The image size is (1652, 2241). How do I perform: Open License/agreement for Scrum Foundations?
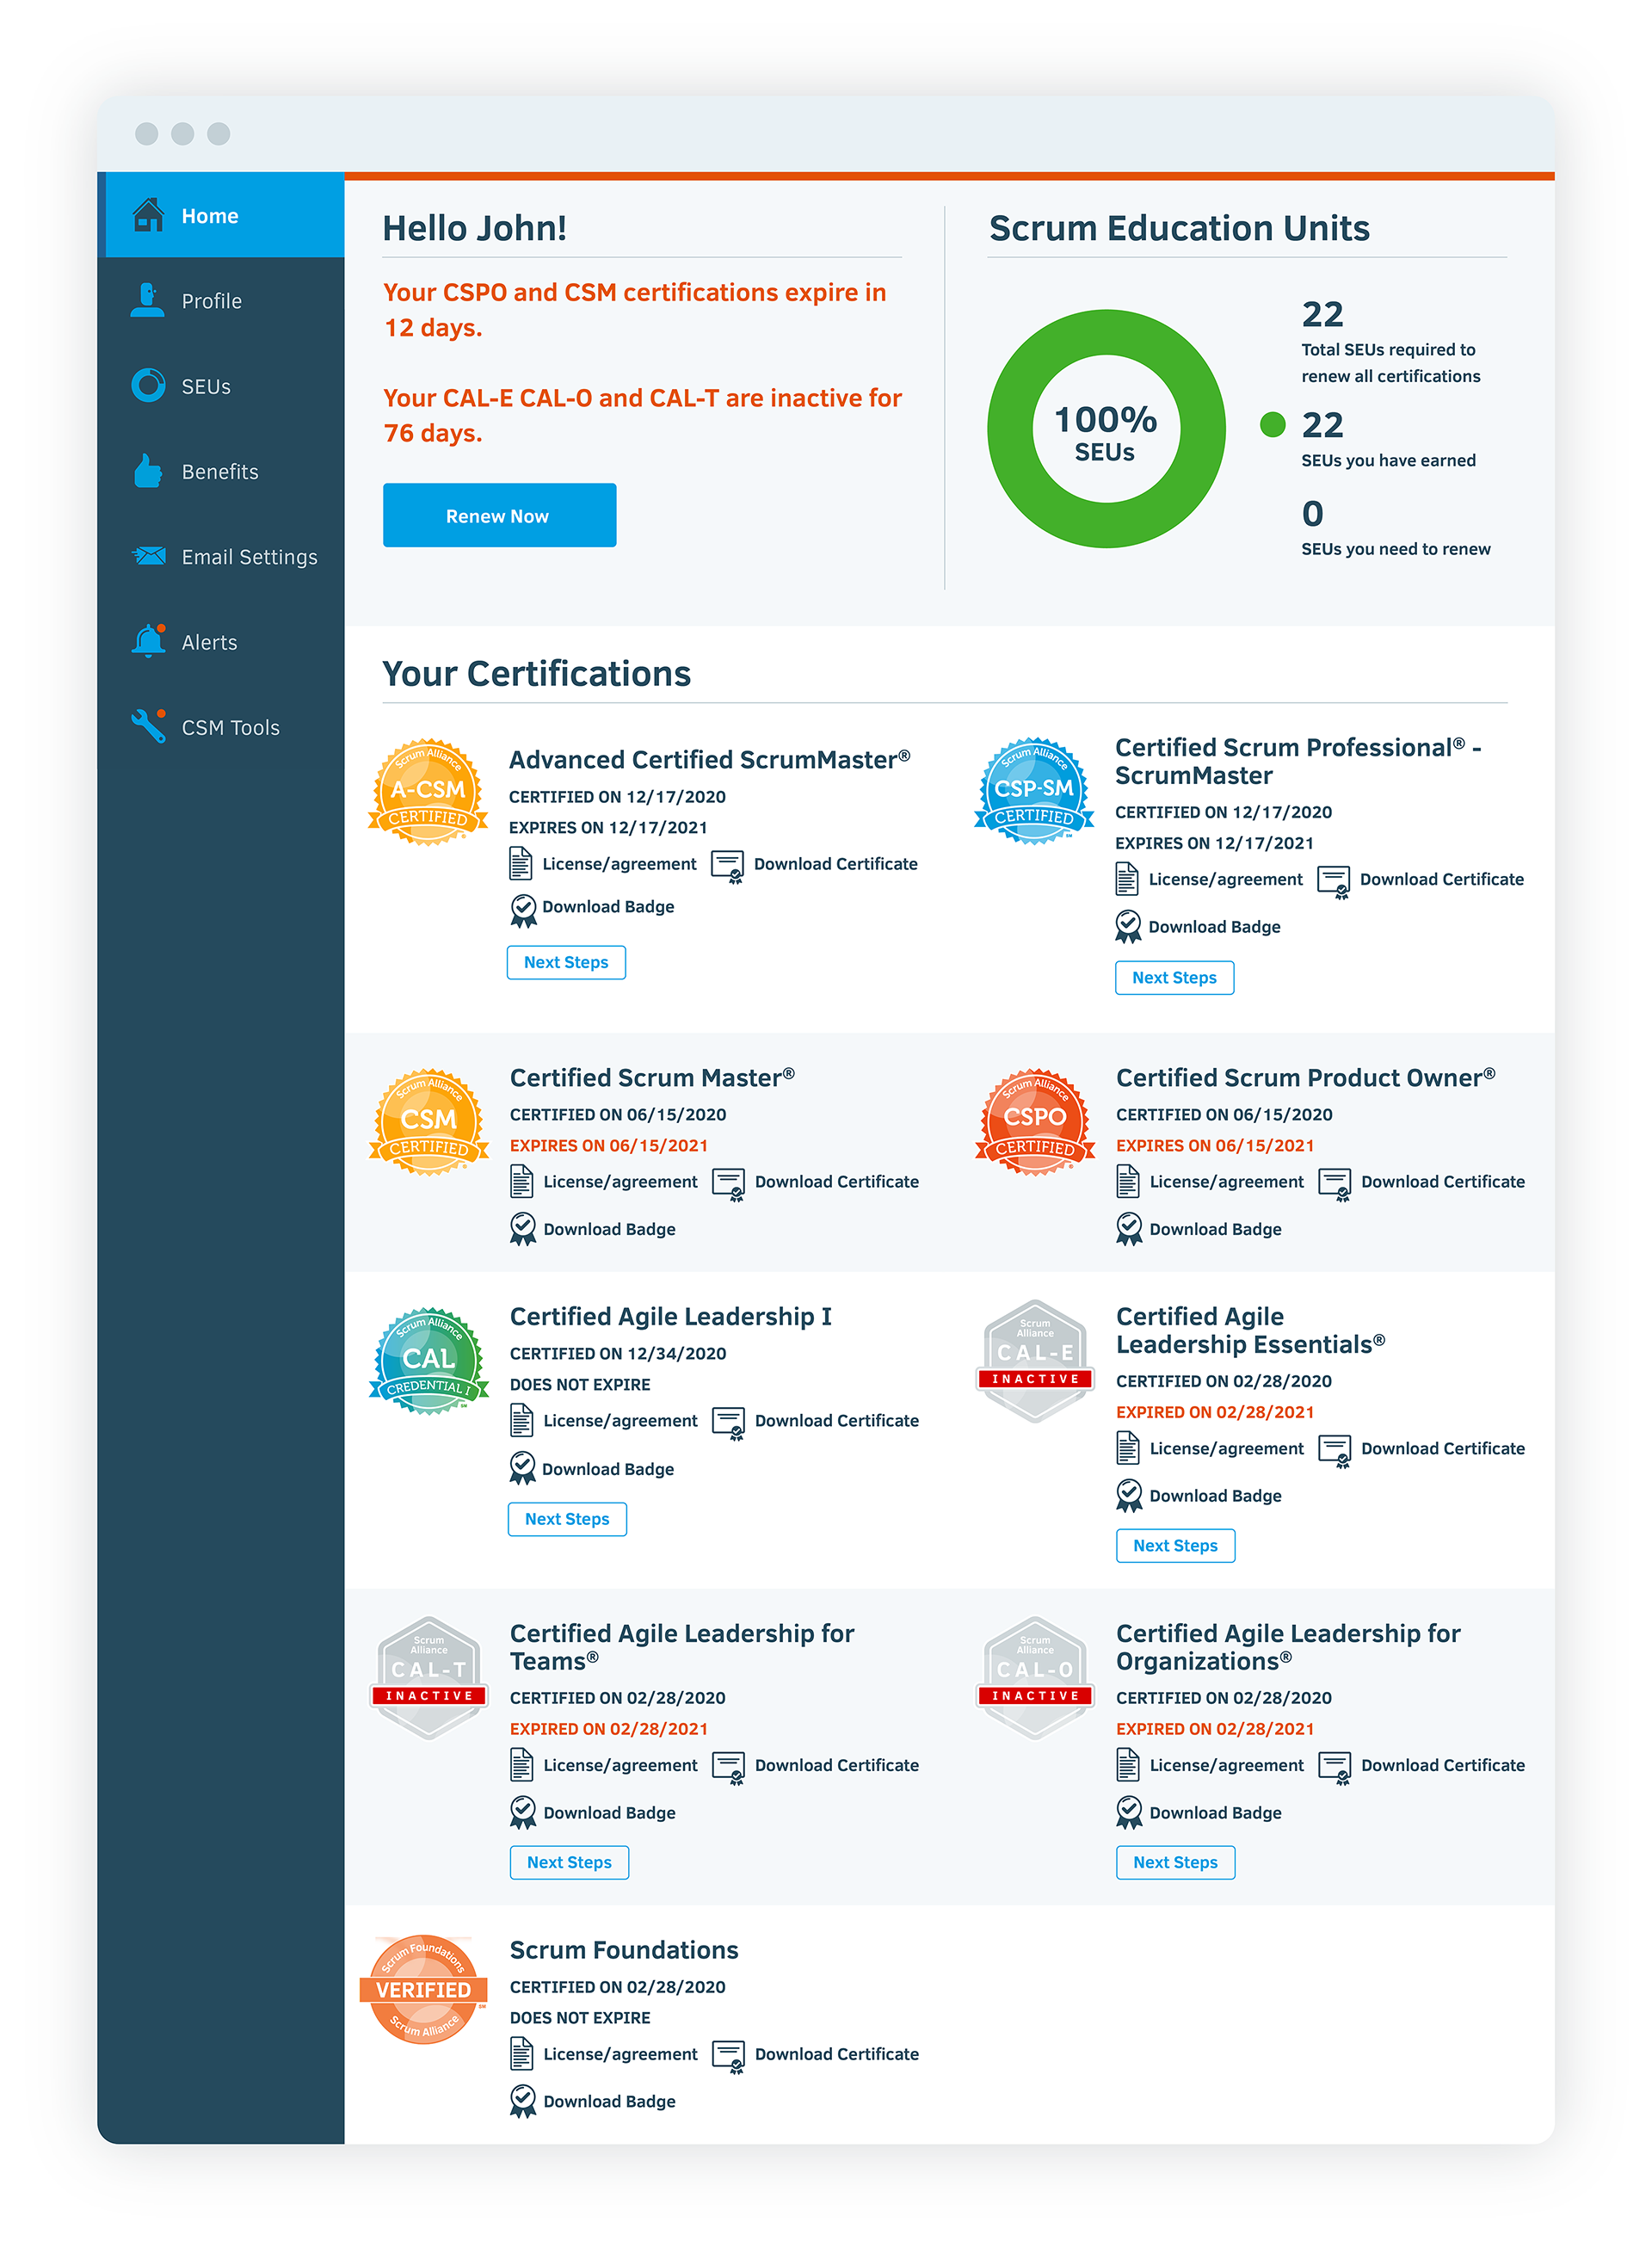tap(620, 2054)
